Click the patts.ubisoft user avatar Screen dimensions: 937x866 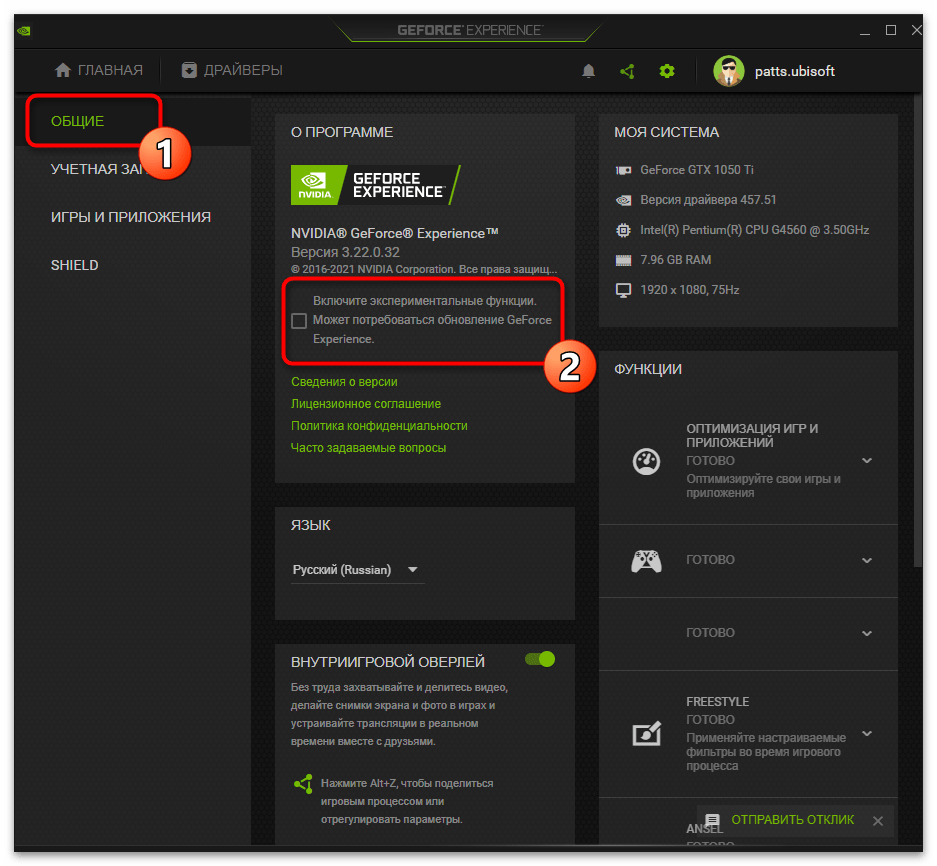point(729,71)
